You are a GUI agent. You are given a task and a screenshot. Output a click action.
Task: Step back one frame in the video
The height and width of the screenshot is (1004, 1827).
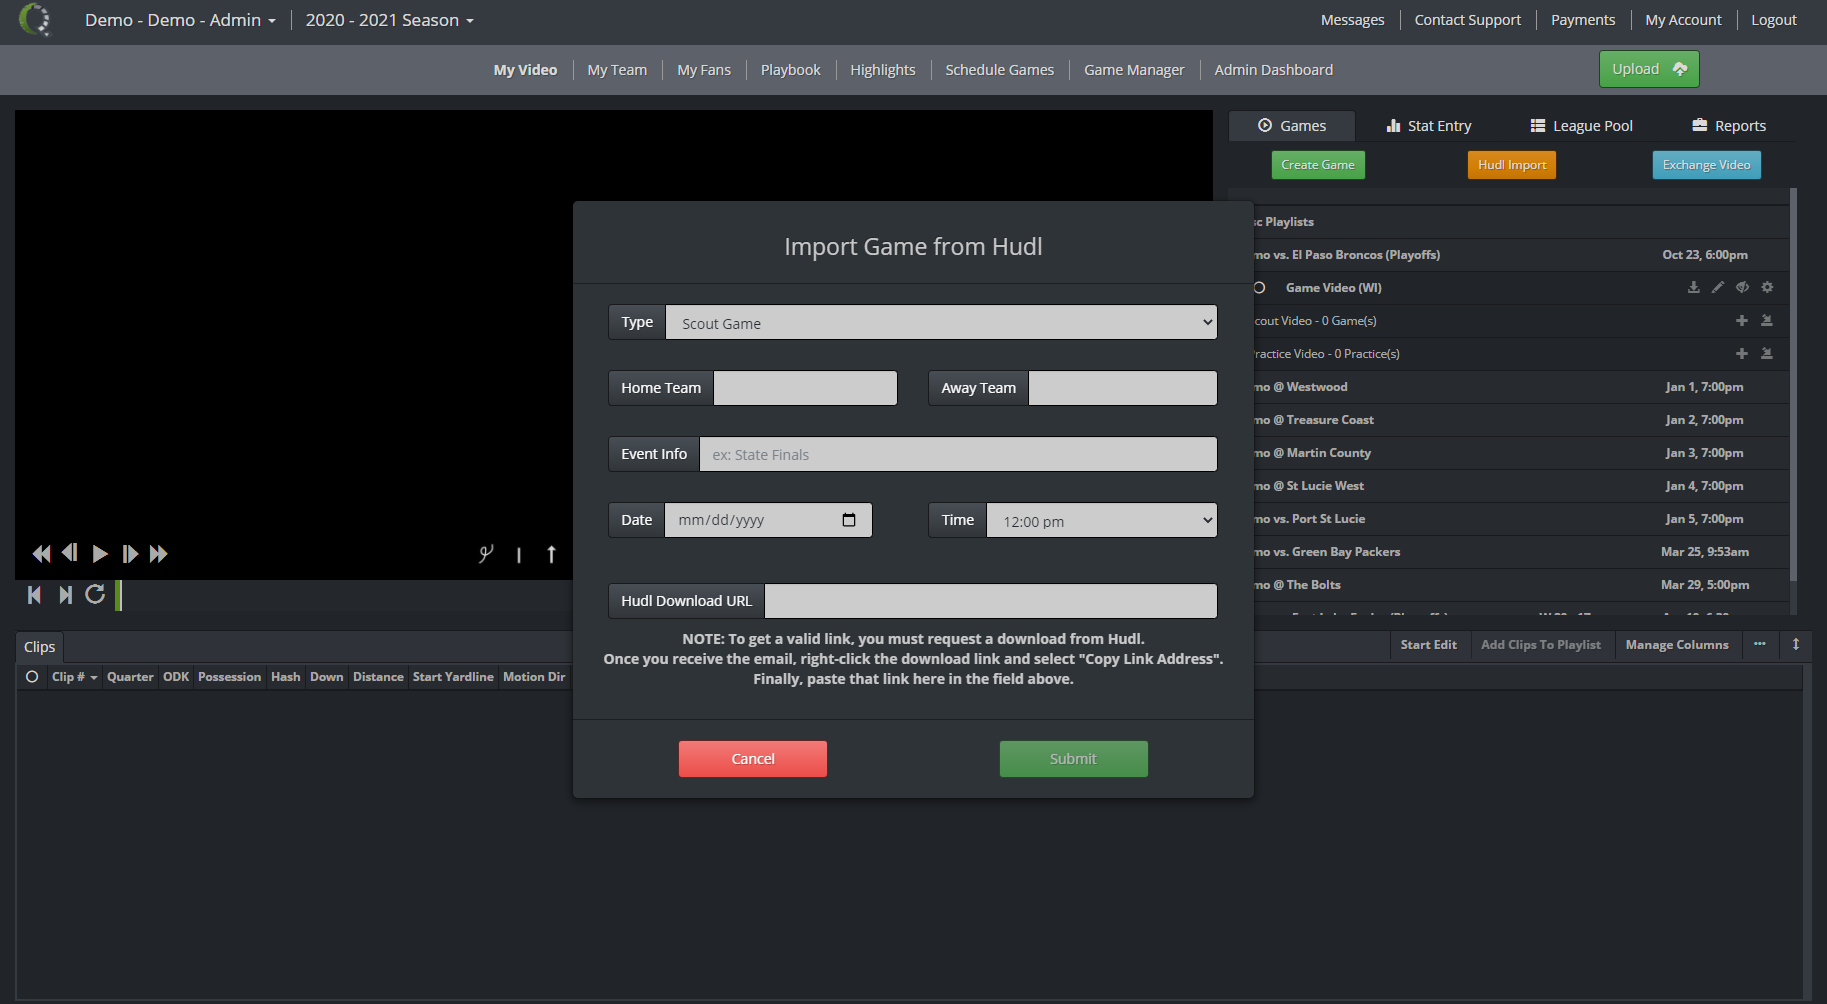click(70, 553)
